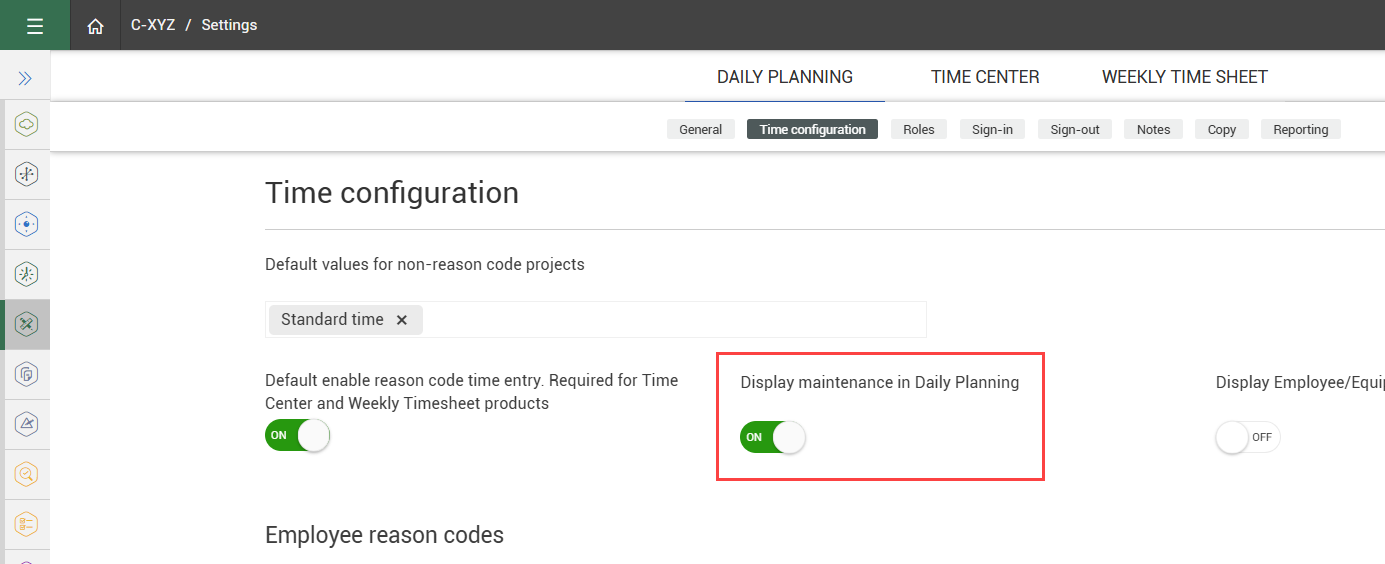Screen dimensions: 1385x564
Task: Open the default values combo box
Action: tap(670, 320)
